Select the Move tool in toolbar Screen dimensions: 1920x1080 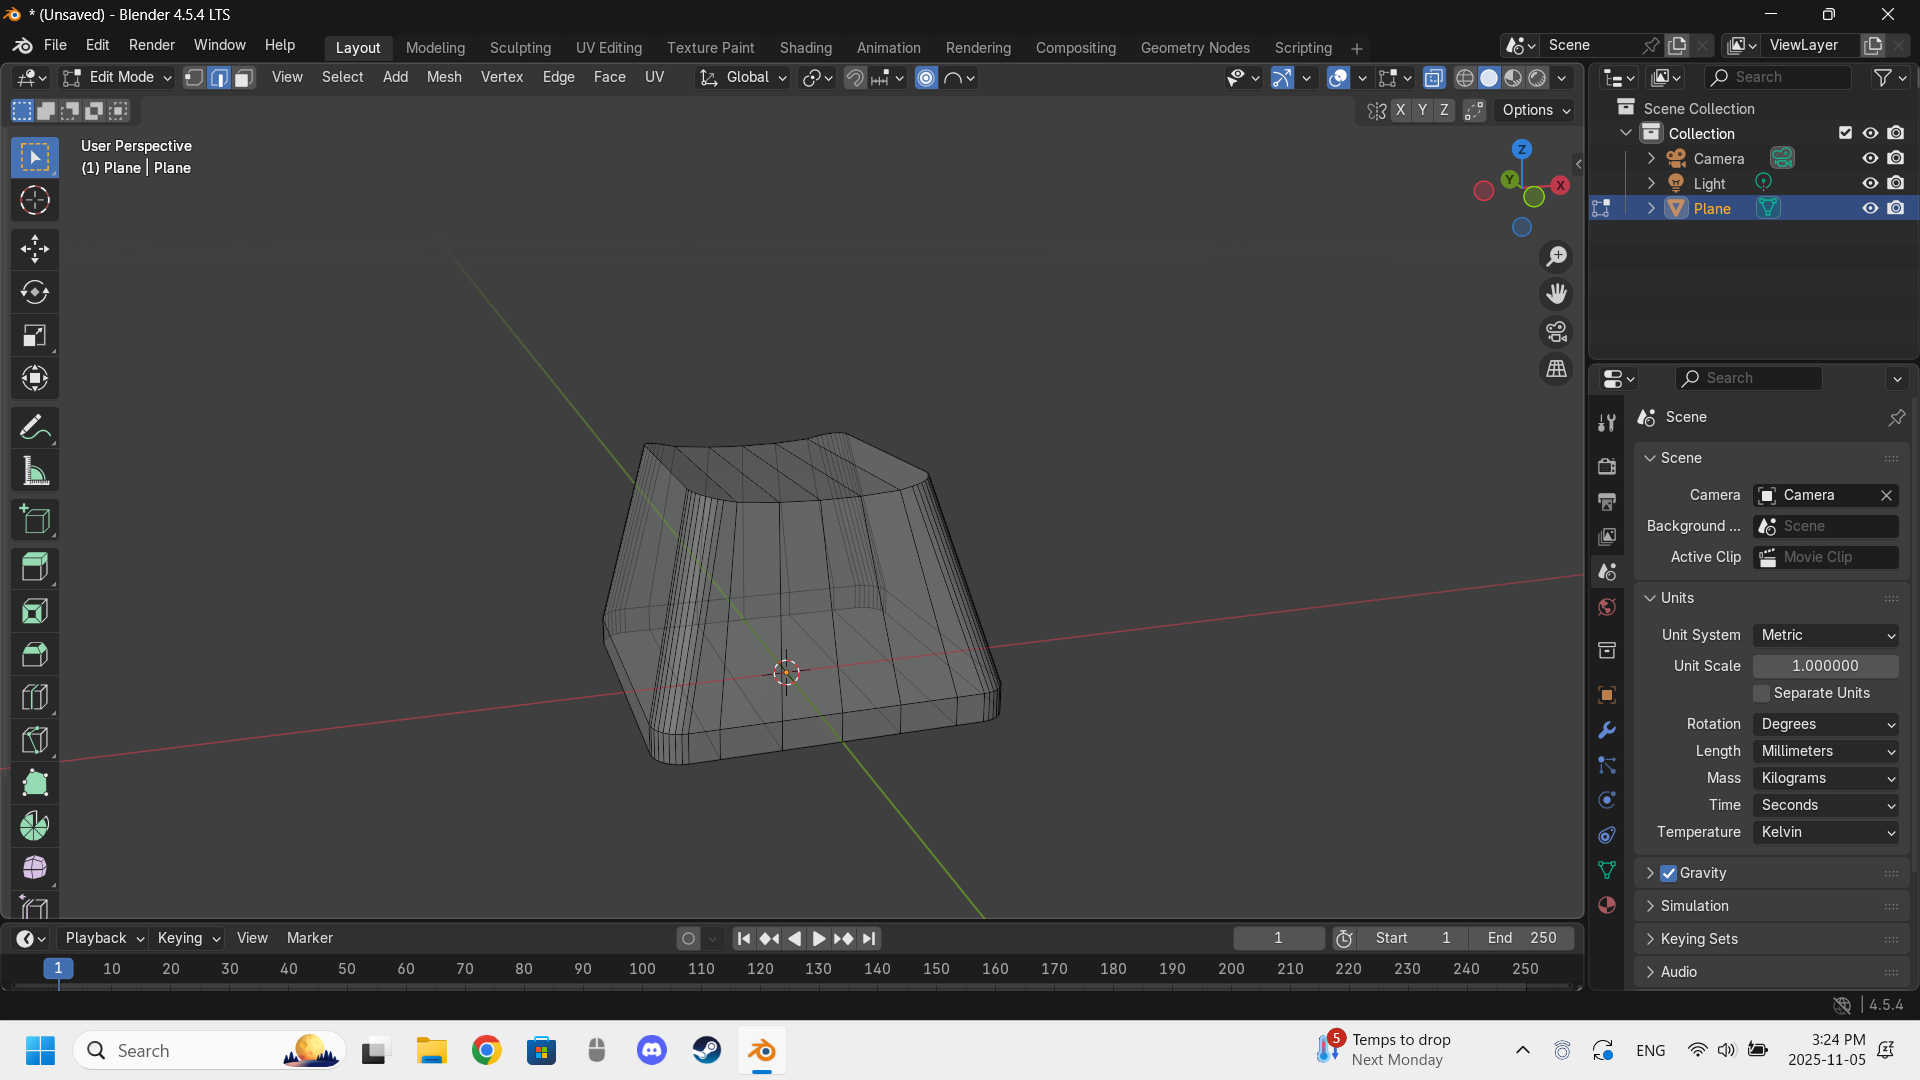[35, 249]
